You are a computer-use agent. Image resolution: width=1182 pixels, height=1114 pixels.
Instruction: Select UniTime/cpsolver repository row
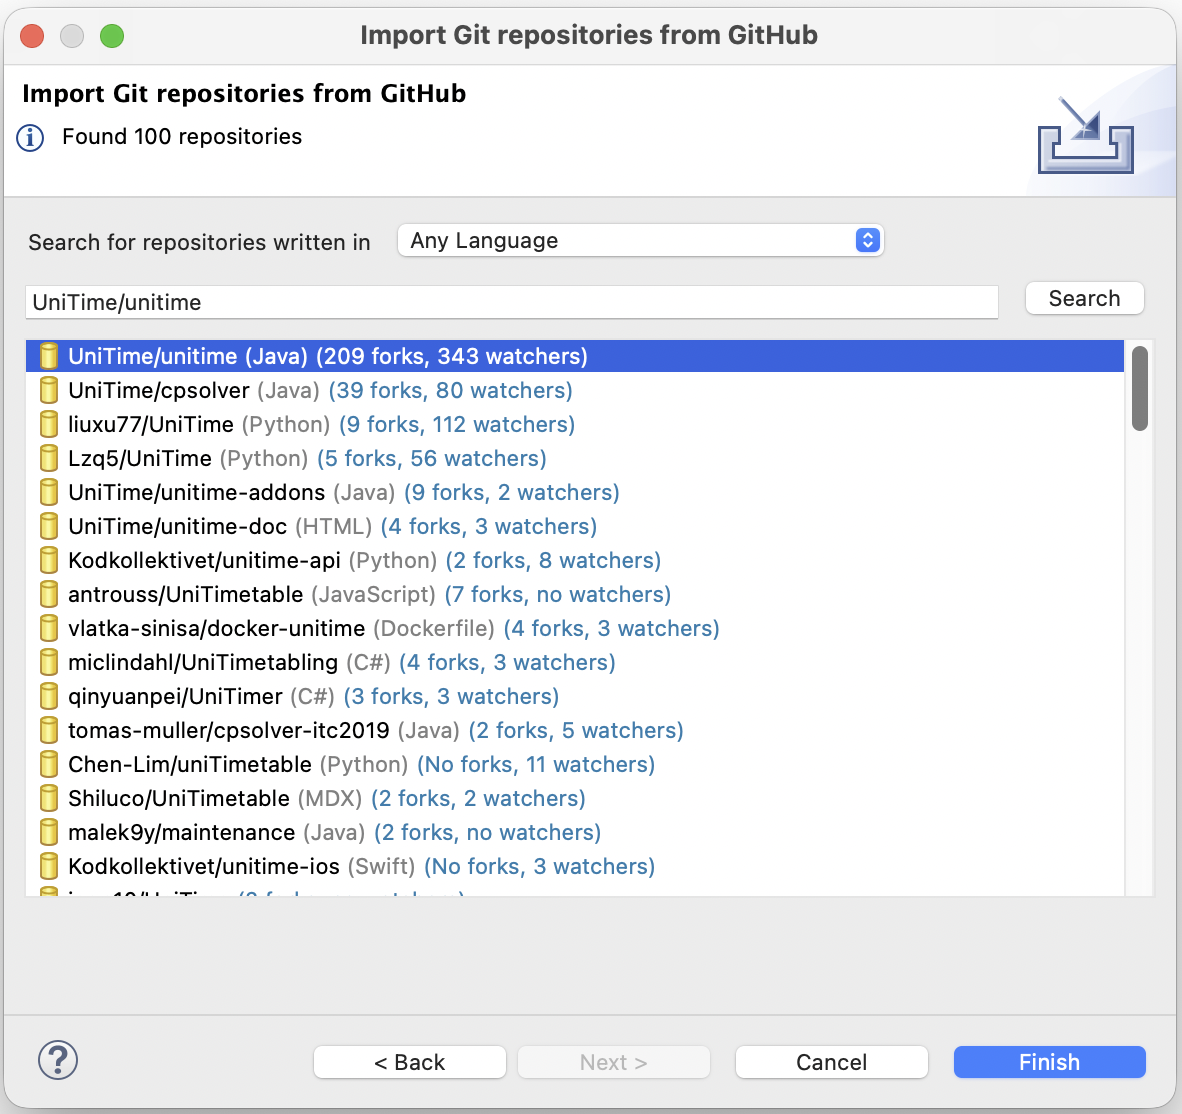tap(574, 390)
